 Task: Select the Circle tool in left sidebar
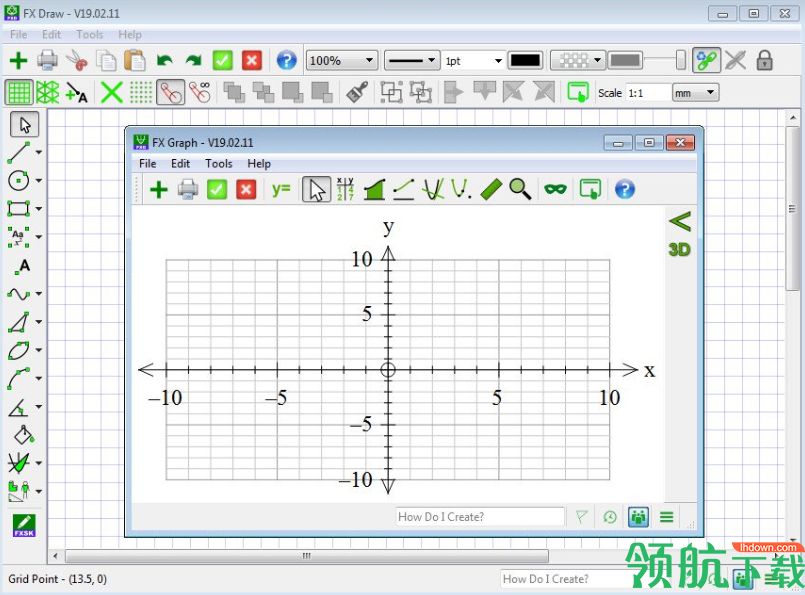(18, 180)
